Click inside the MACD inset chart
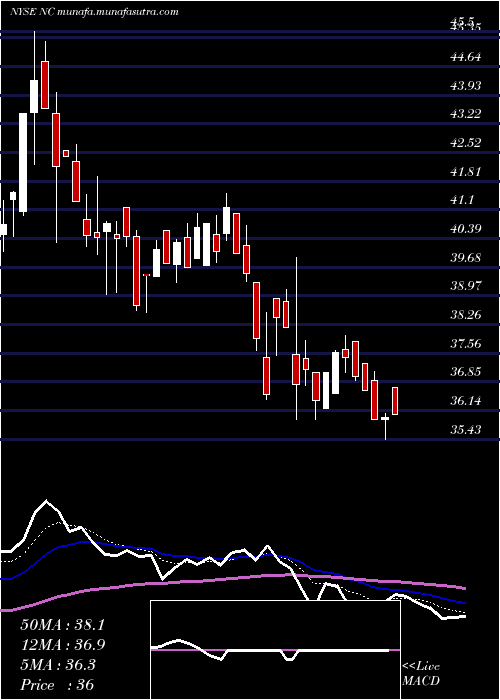 point(275,650)
